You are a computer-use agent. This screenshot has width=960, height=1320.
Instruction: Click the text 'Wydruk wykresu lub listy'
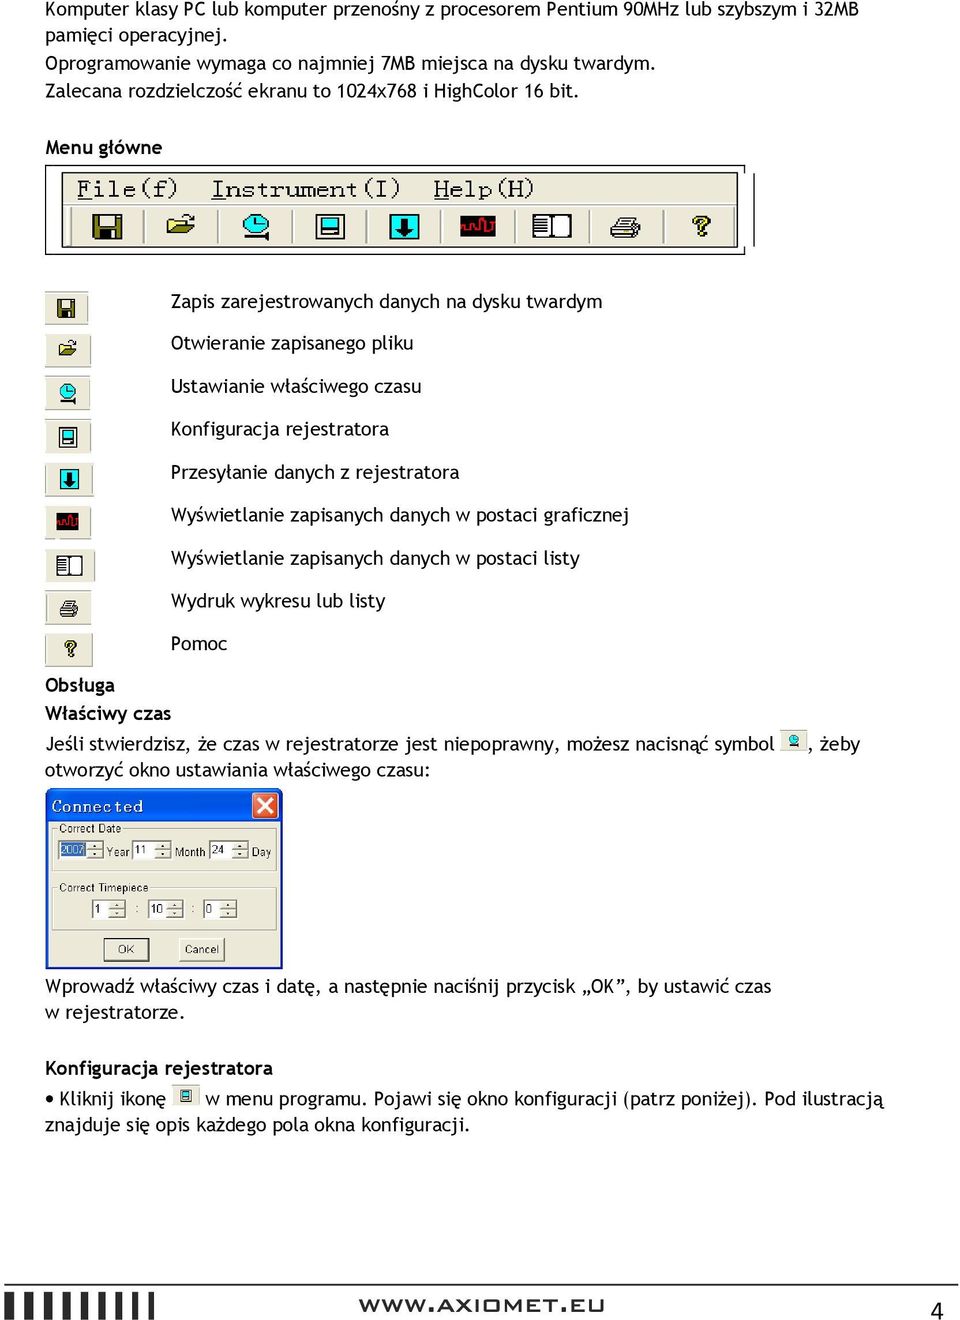click(278, 601)
